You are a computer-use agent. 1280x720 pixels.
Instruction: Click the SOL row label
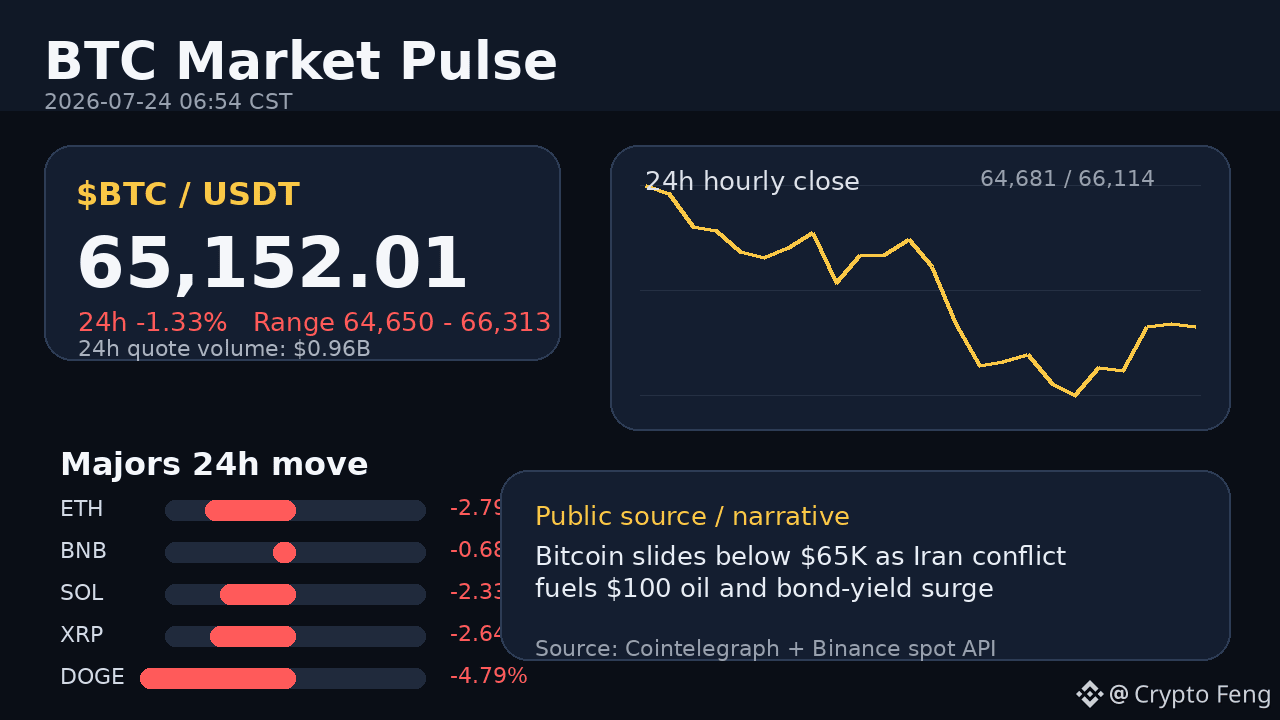click(82, 592)
